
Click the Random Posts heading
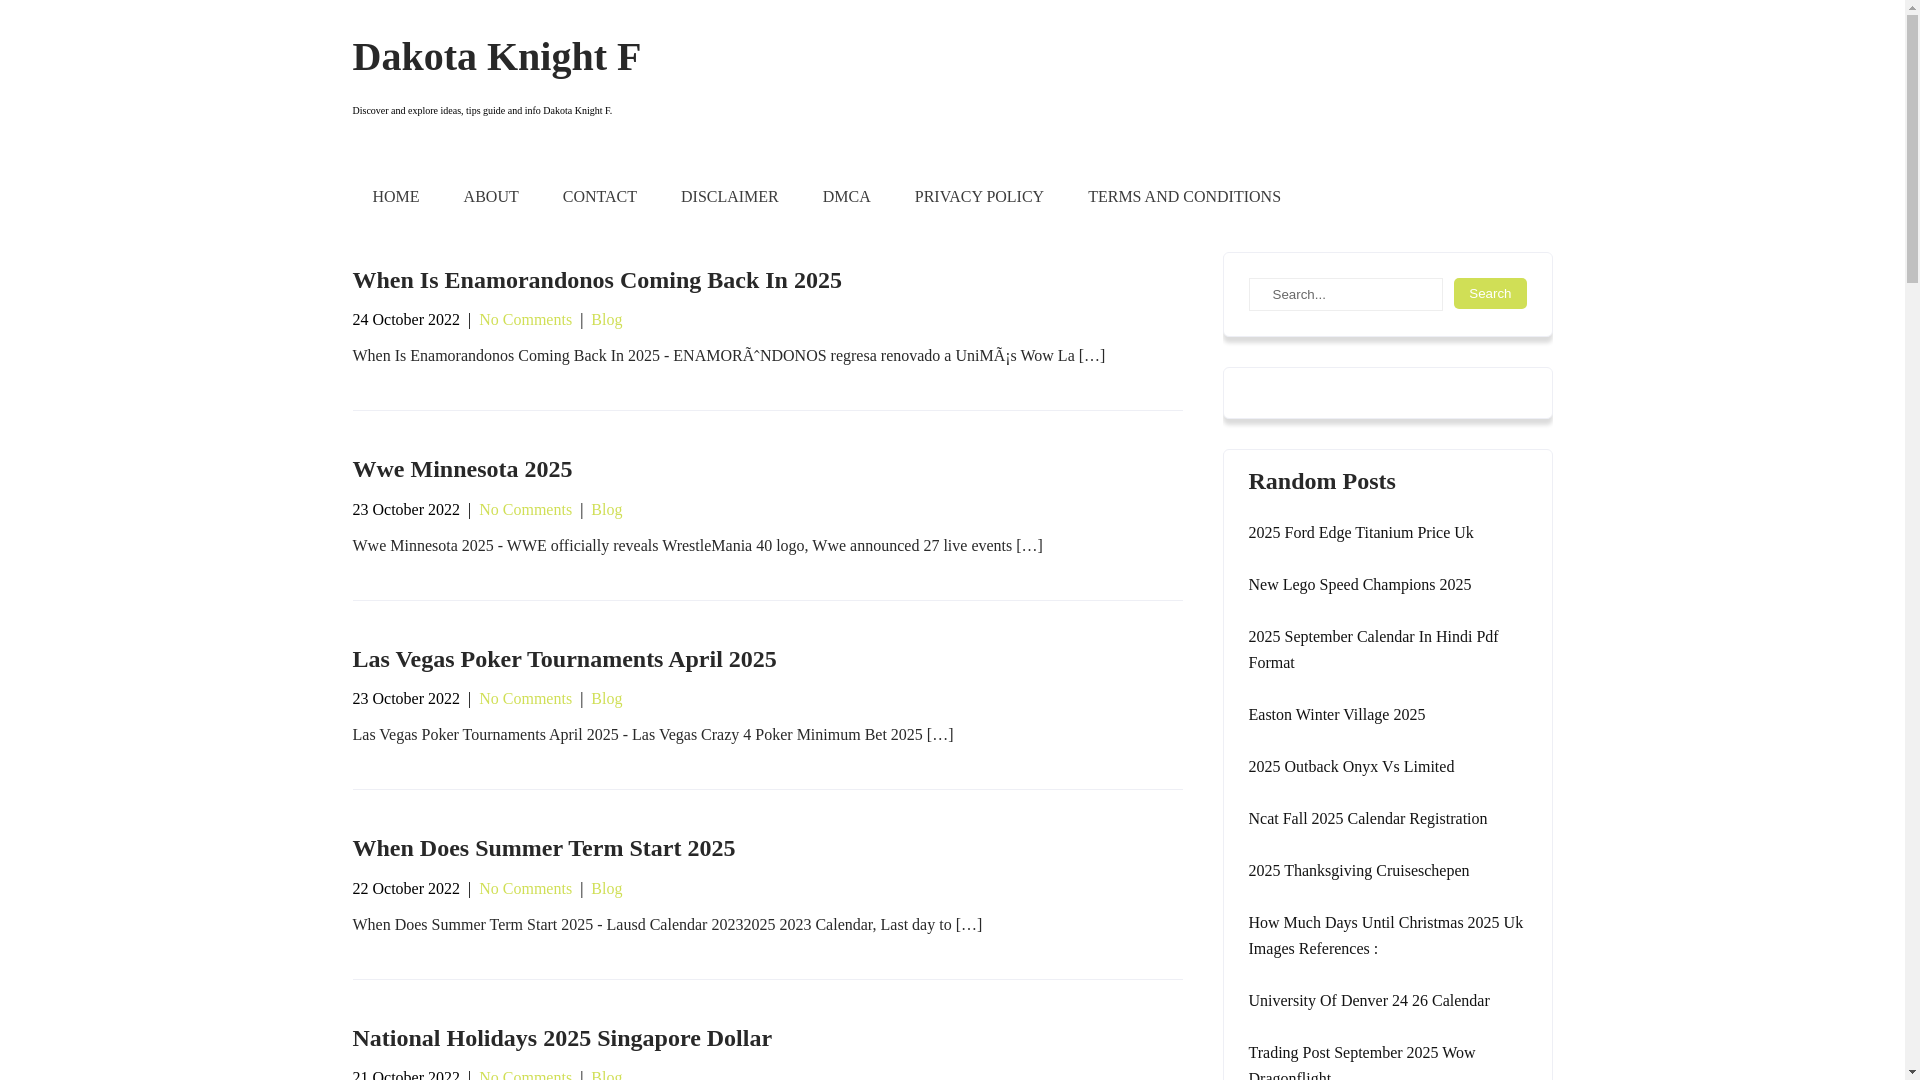point(1321,481)
